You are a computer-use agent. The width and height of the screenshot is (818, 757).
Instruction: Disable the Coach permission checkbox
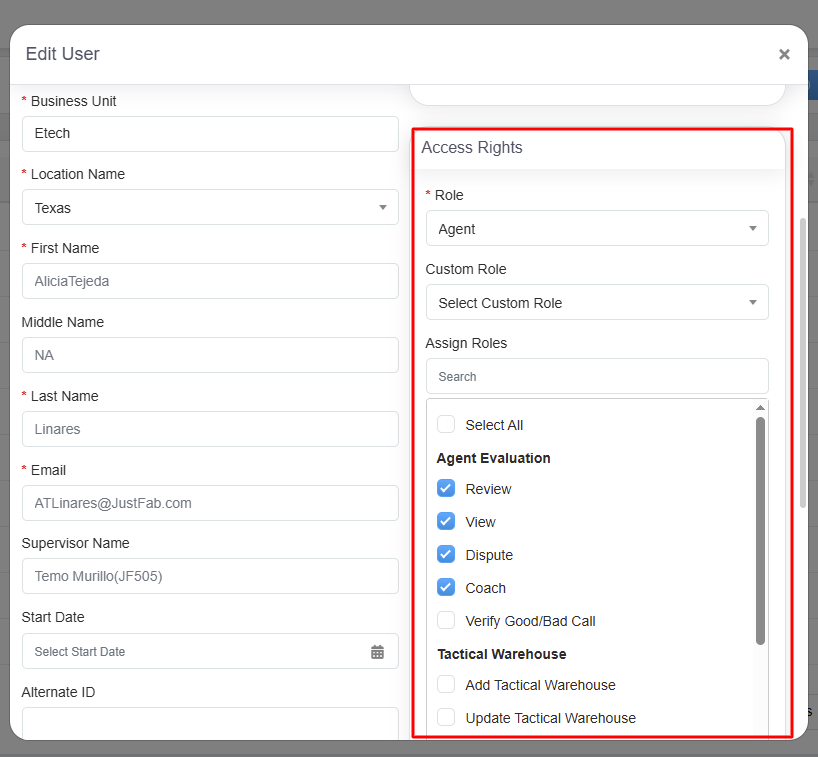point(446,588)
